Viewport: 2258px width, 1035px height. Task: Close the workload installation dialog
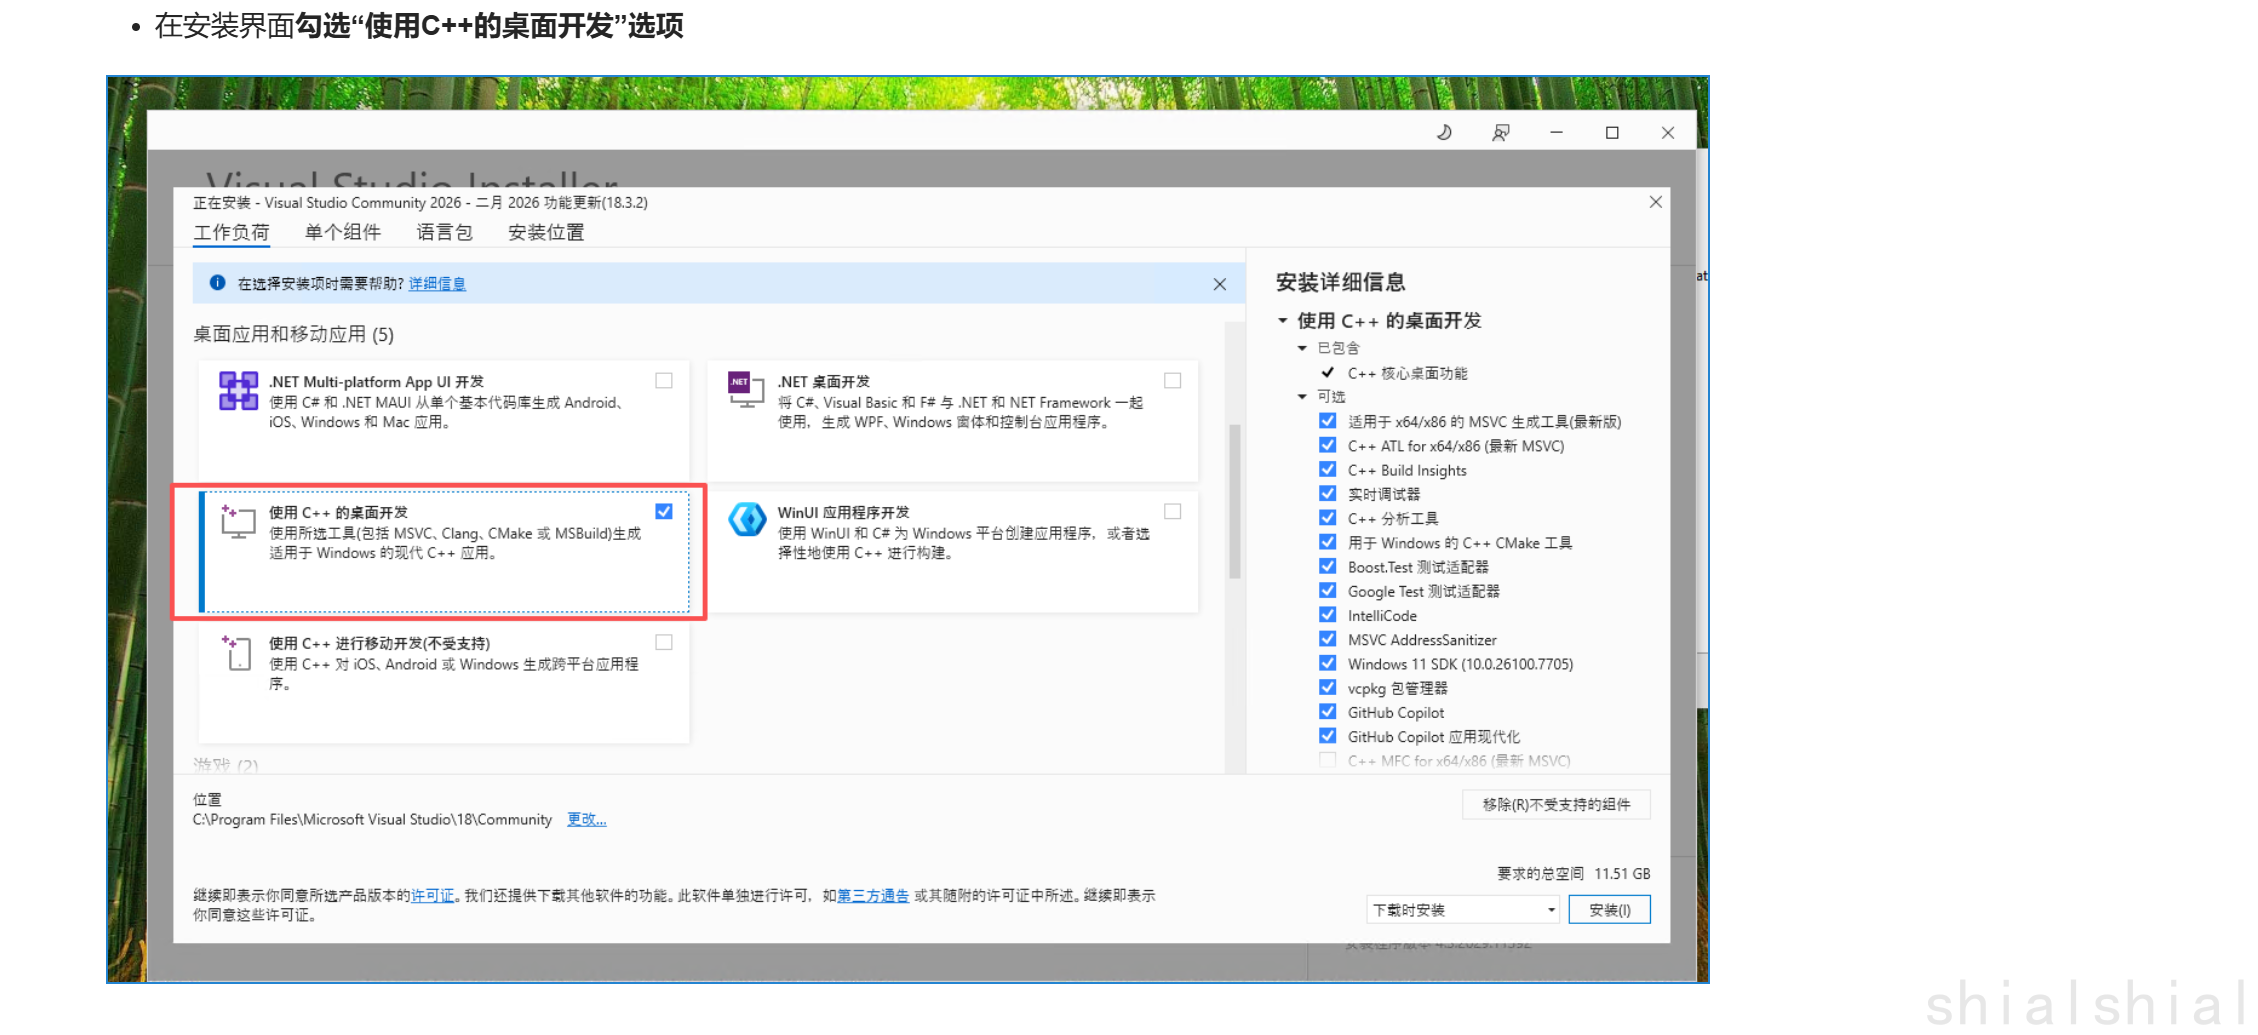(1656, 202)
